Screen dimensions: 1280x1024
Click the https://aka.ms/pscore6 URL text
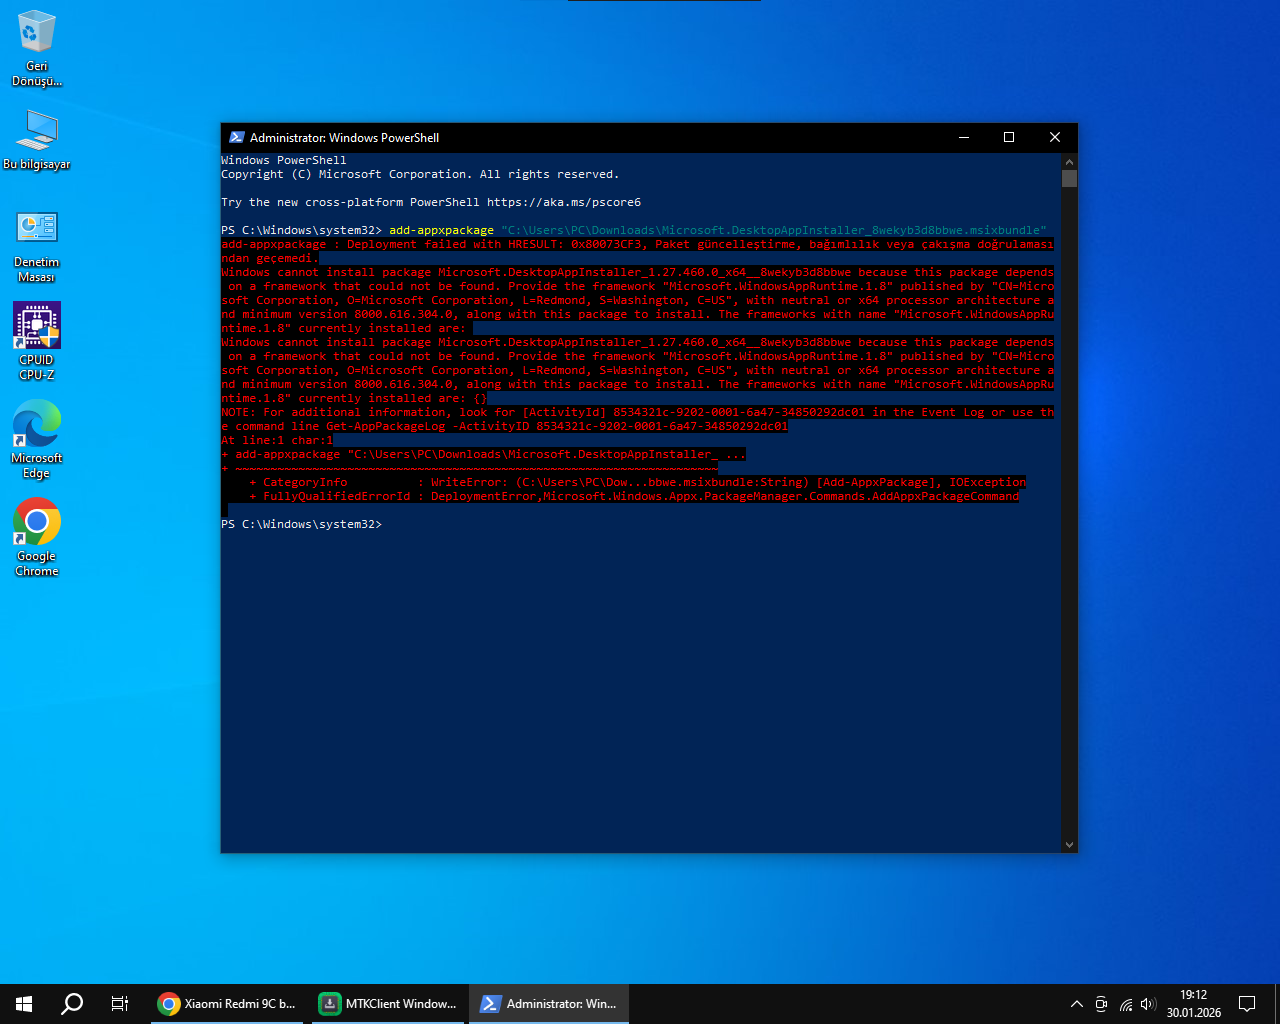click(x=564, y=202)
